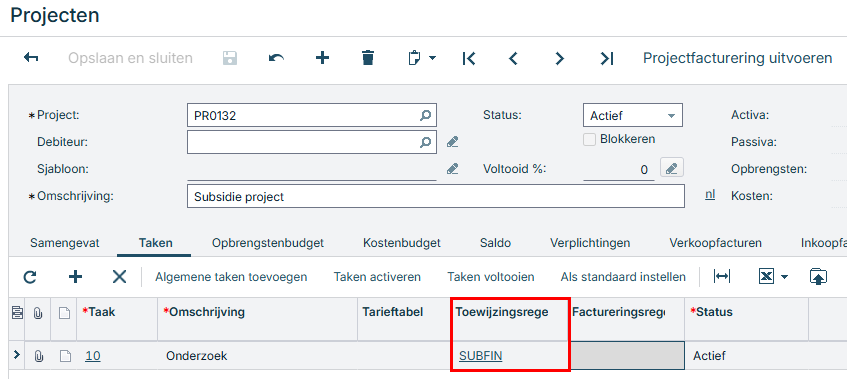Click Algemene taken toevoegen

[231, 277]
